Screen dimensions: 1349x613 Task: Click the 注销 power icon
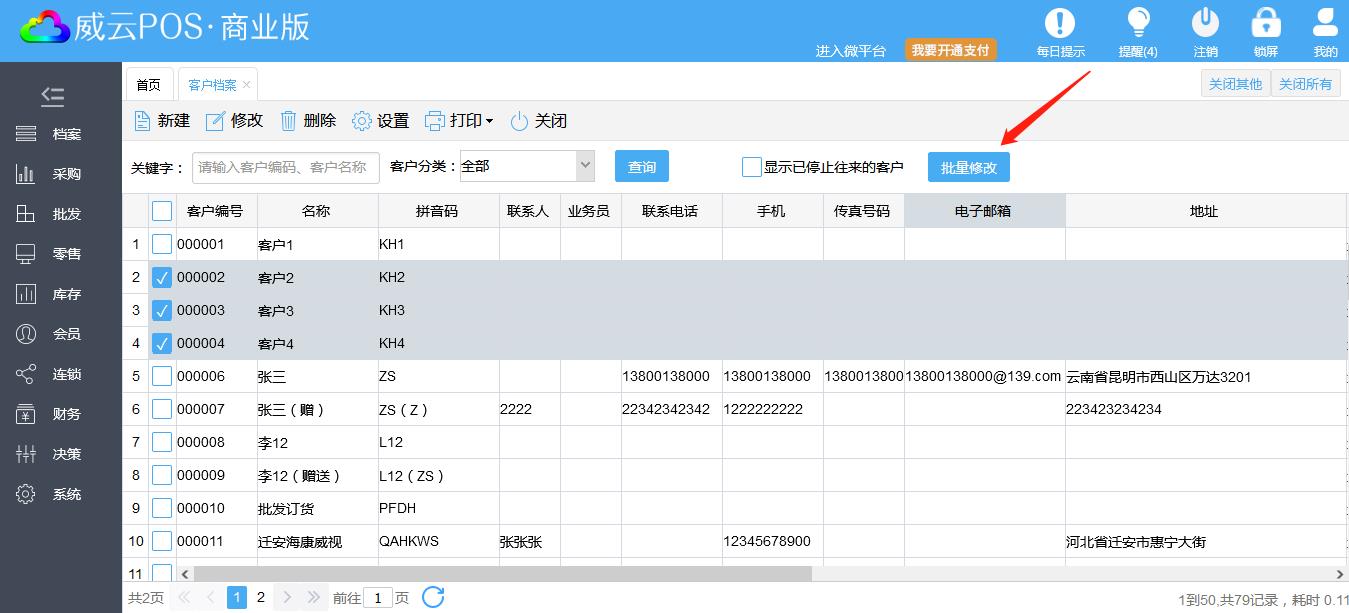pyautogui.click(x=1205, y=23)
